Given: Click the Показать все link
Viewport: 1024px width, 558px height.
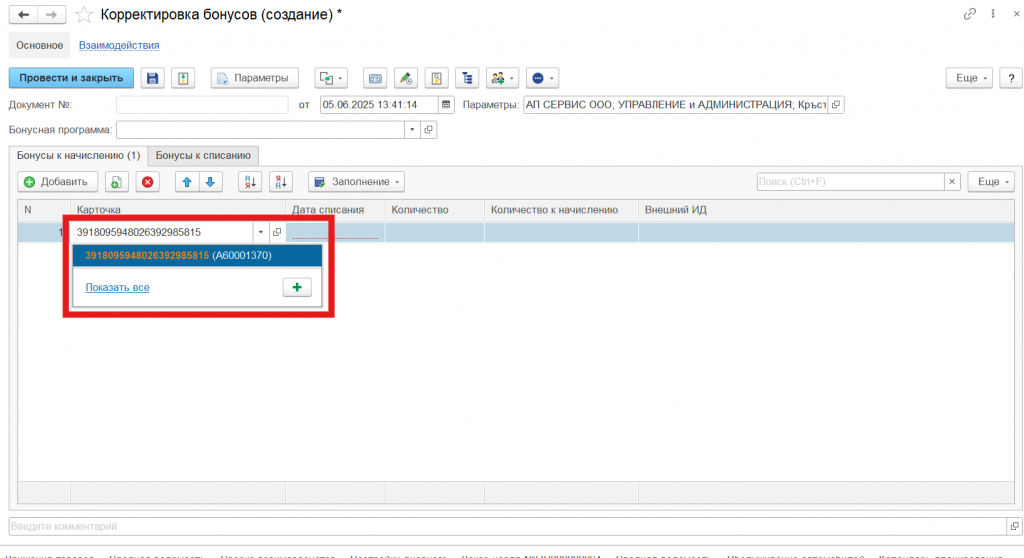Looking at the screenshot, I should click(117, 287).
